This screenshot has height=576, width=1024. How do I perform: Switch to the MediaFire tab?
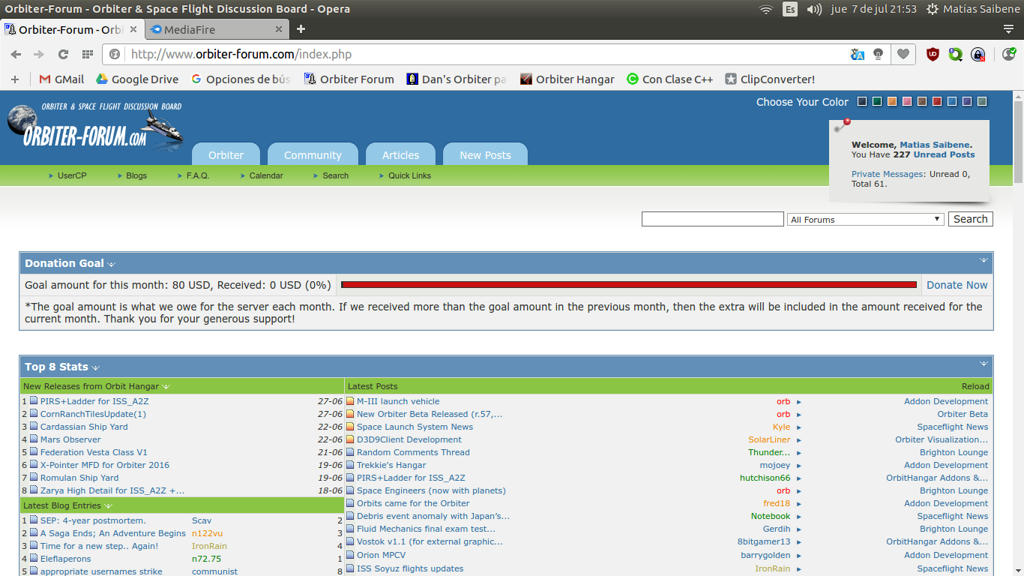[x=216, y=29]
